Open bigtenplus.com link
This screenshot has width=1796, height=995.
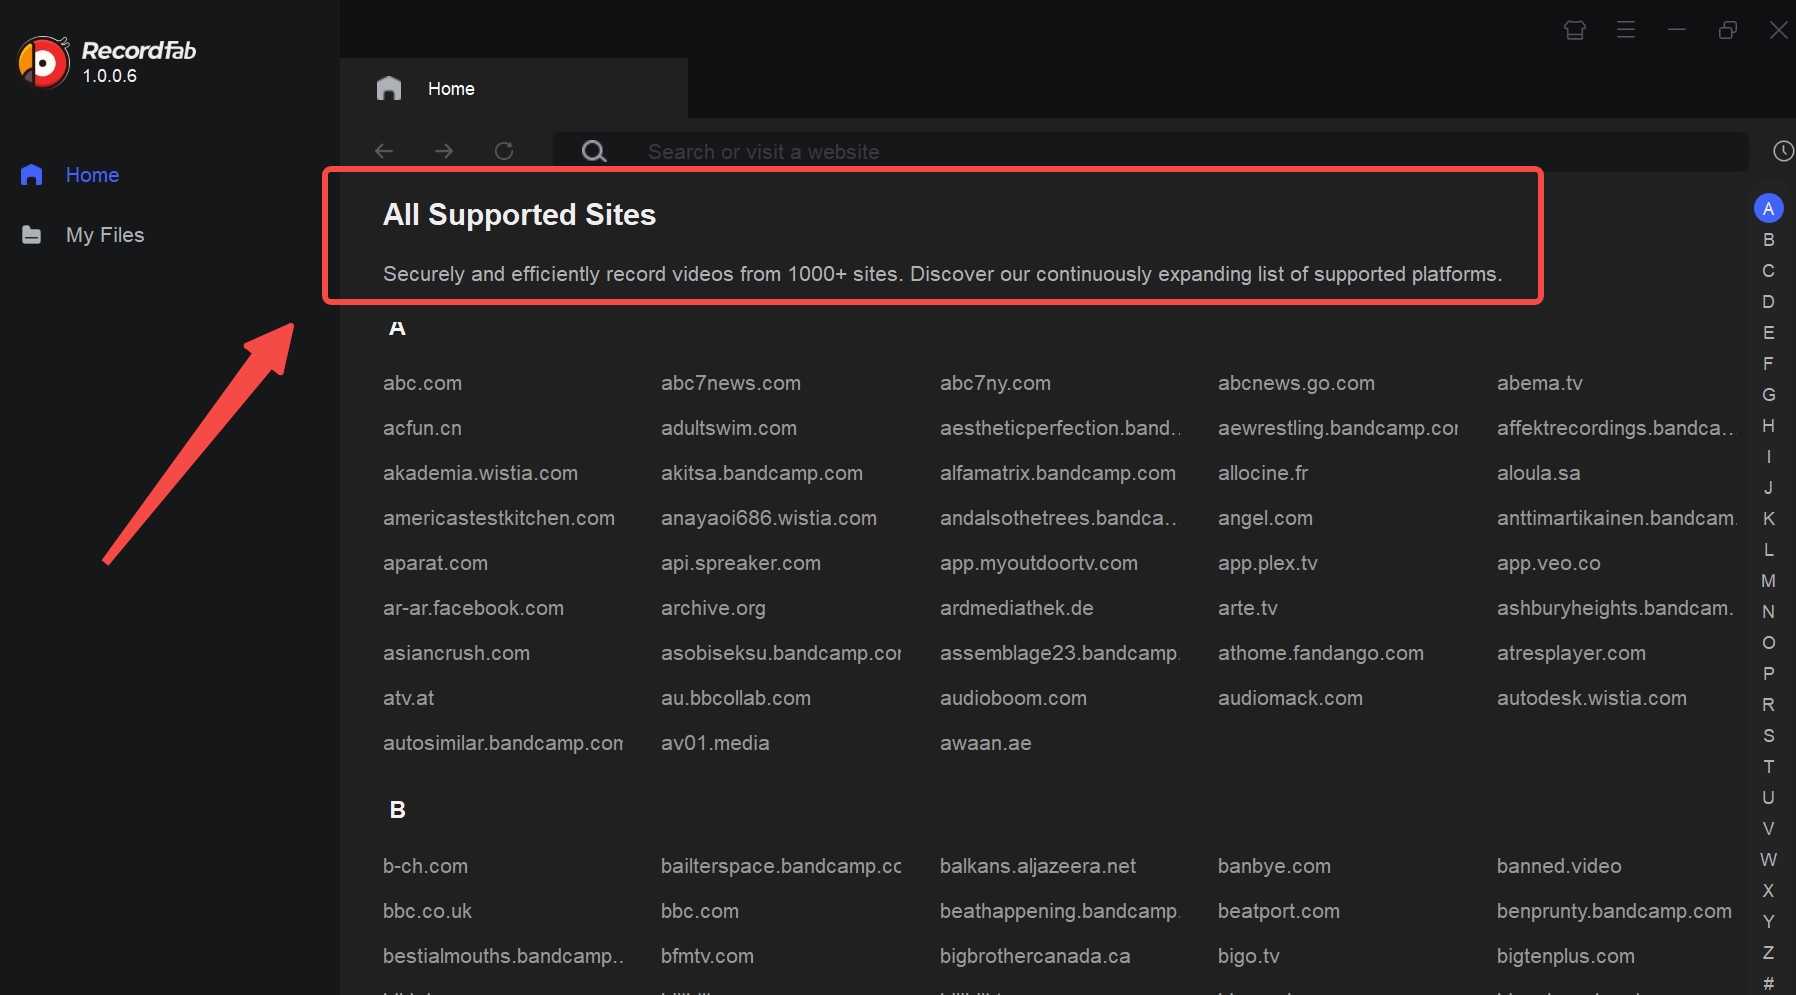[1566, 956]
